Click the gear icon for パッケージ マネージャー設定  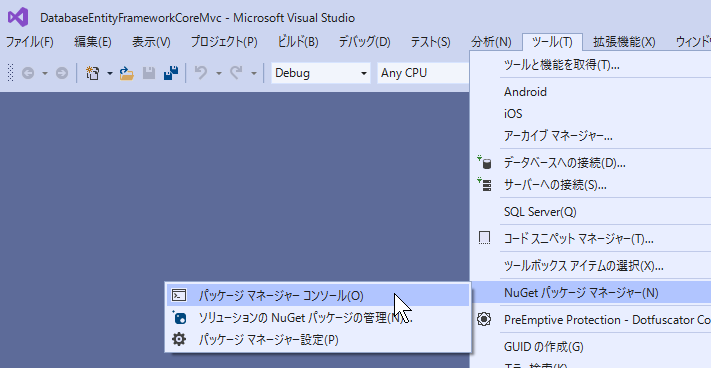[179, 339]
